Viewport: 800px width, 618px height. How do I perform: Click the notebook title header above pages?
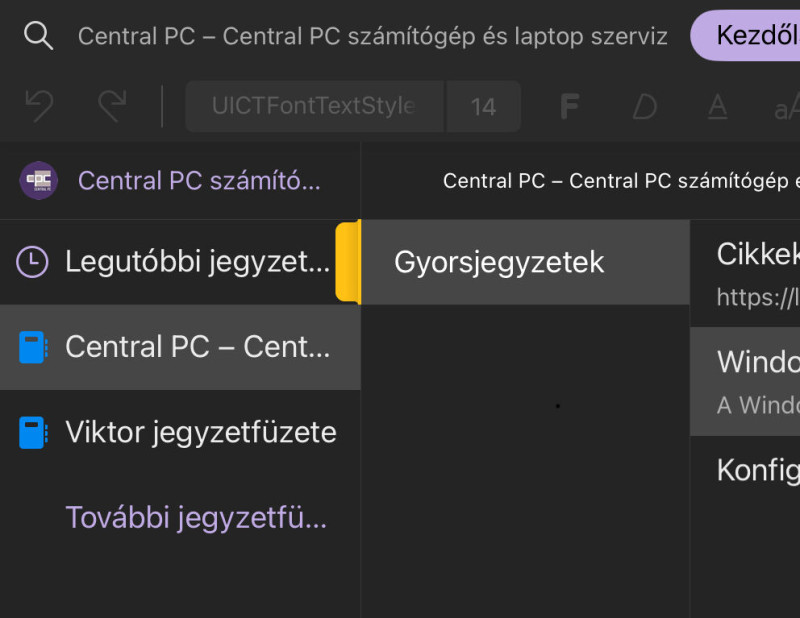(x=621, y=181)
